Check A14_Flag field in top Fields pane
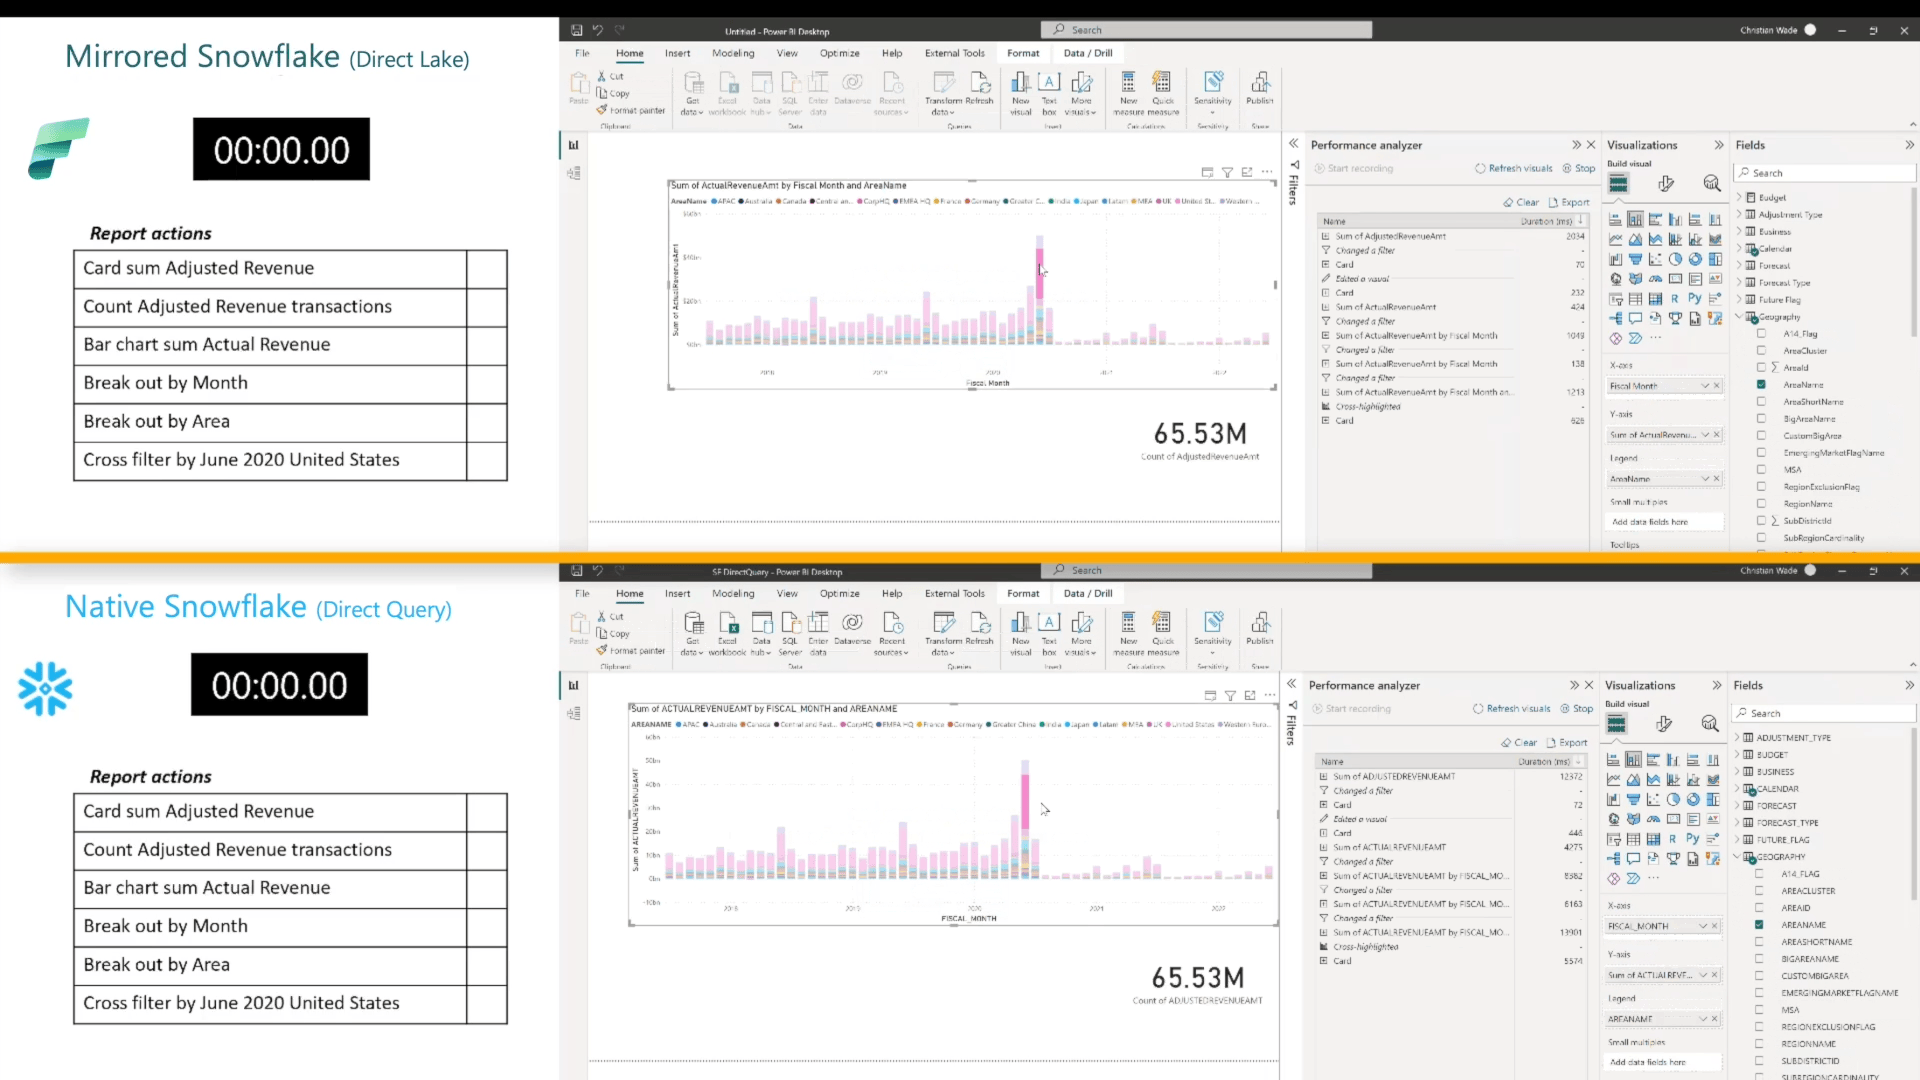This screenshot has height=1080, width=1920. click(x=1761, y=334)
